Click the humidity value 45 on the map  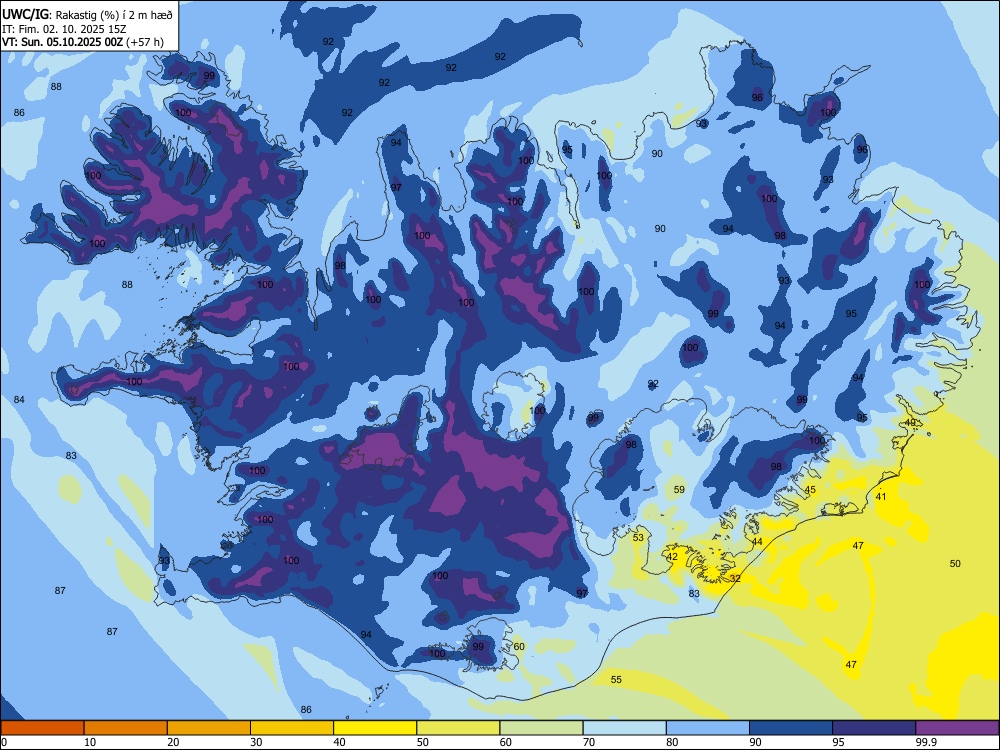click(810, 490)
